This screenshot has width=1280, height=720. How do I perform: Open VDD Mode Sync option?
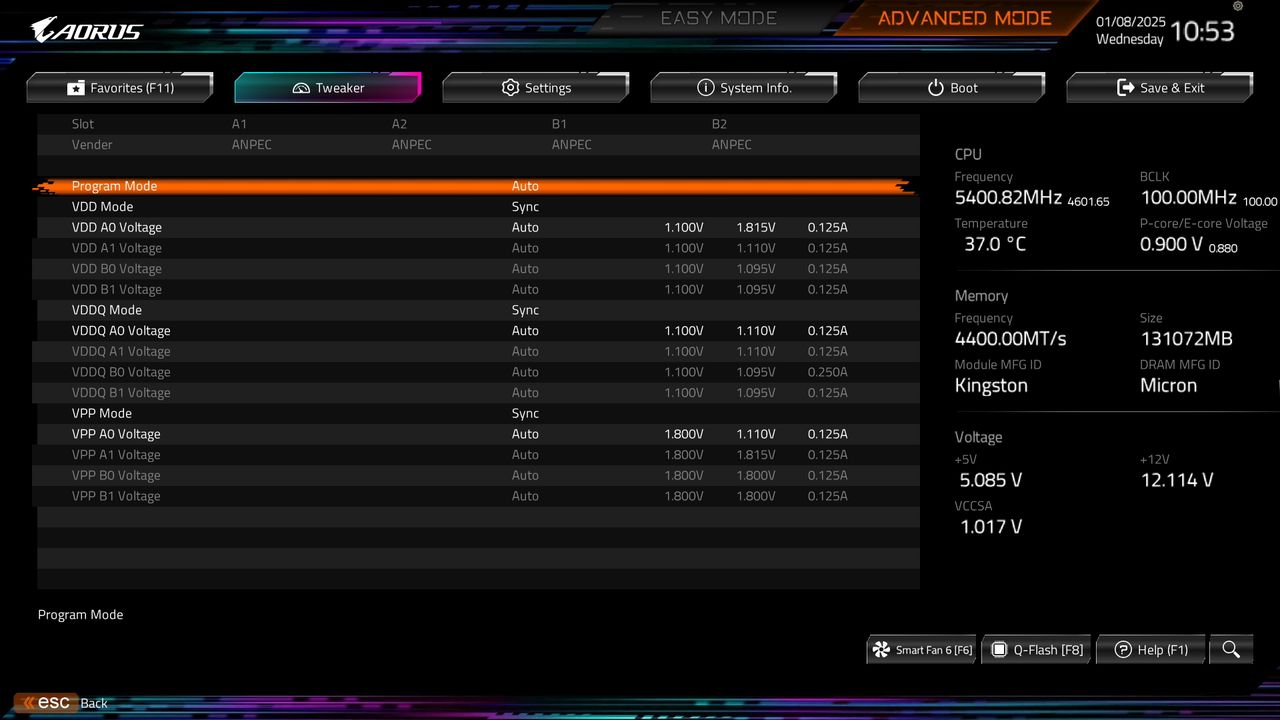(x=525, y=207)
